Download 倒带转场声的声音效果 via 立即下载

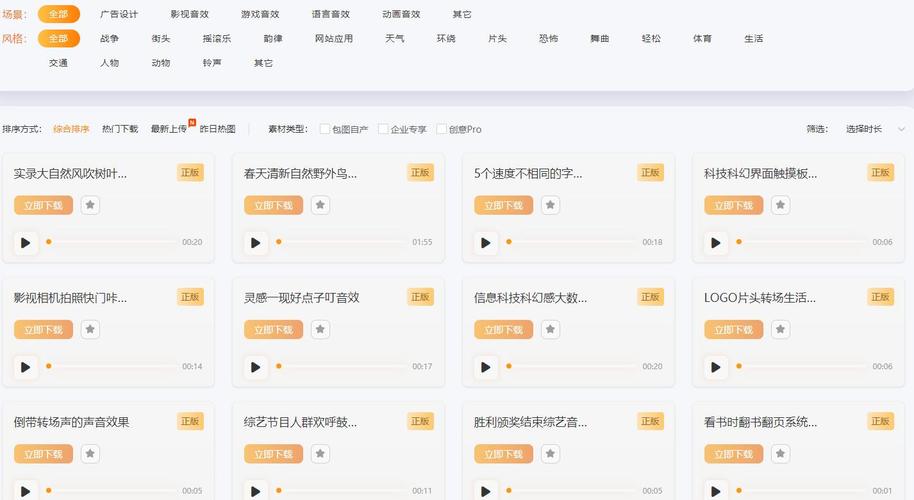(x=44, y=453)
